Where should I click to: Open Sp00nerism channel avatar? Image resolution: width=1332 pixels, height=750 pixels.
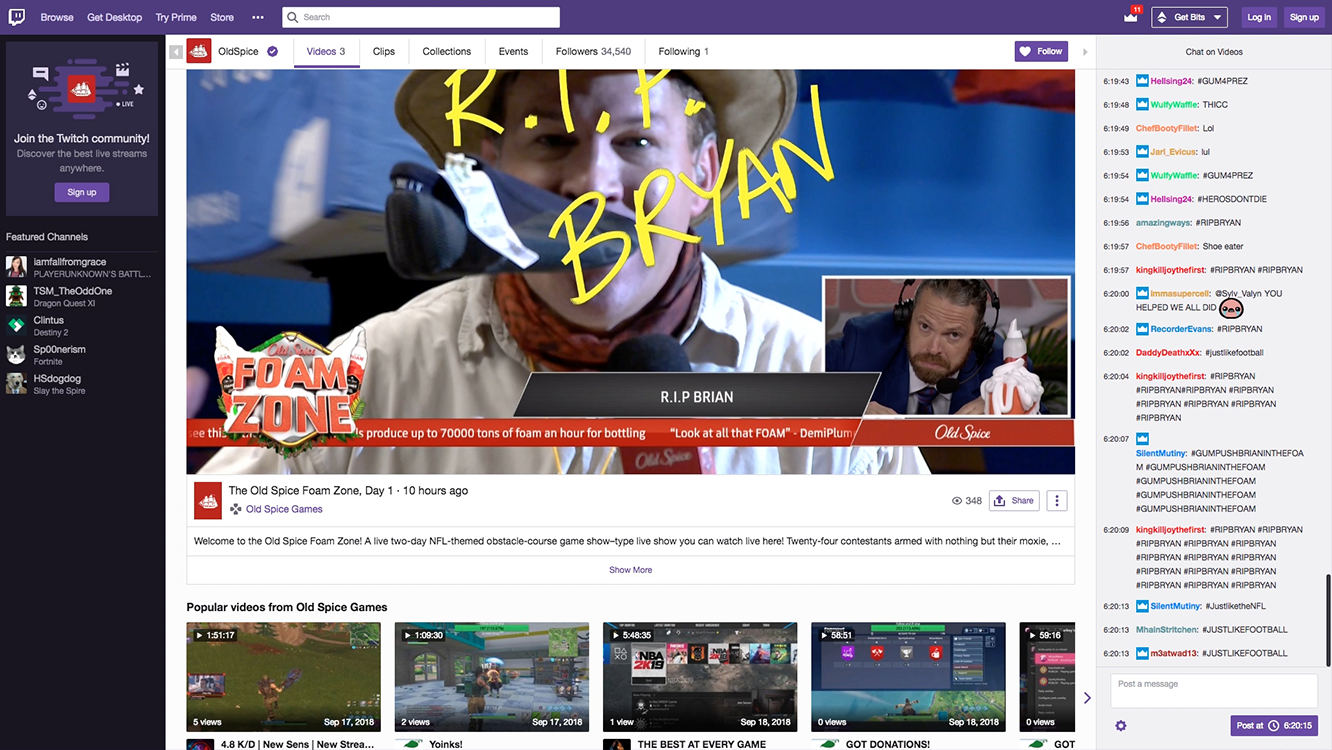16,355
